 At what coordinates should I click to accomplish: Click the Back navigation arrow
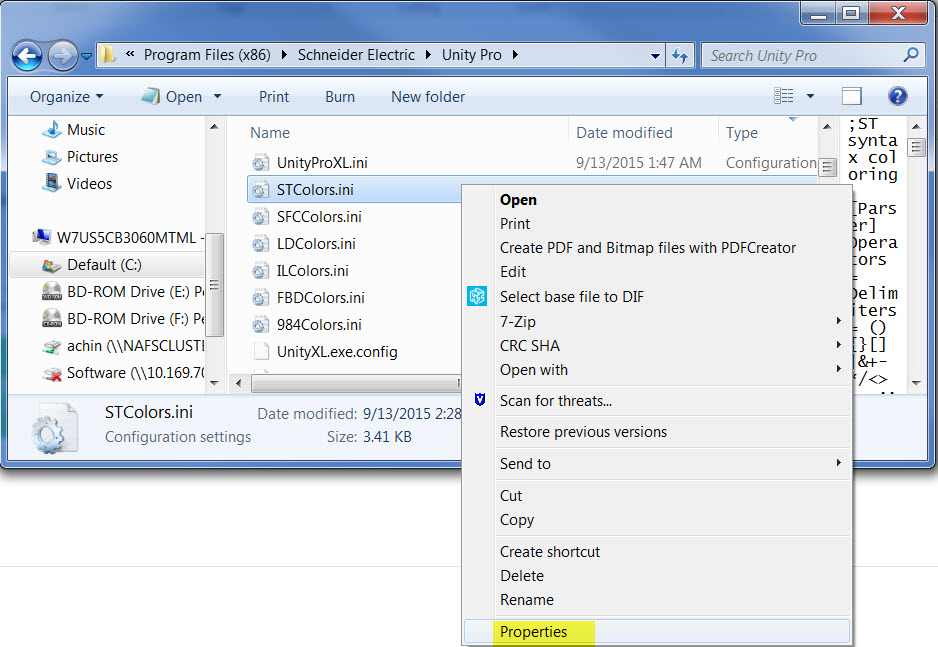coord(27,56)
